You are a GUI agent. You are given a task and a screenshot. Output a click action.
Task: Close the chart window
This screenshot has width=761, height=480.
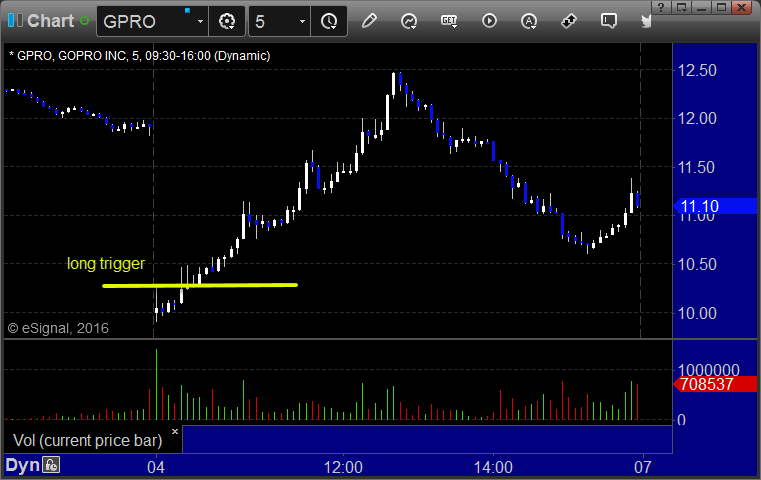click(x=742, y=7)
